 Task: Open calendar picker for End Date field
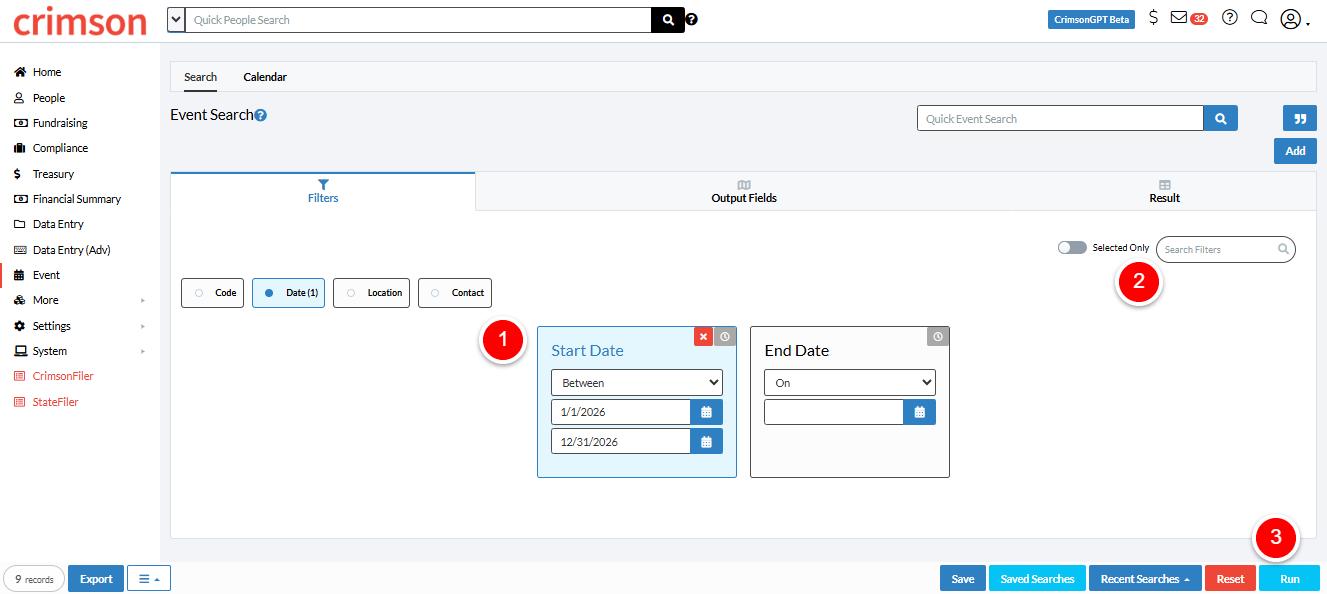919,412
